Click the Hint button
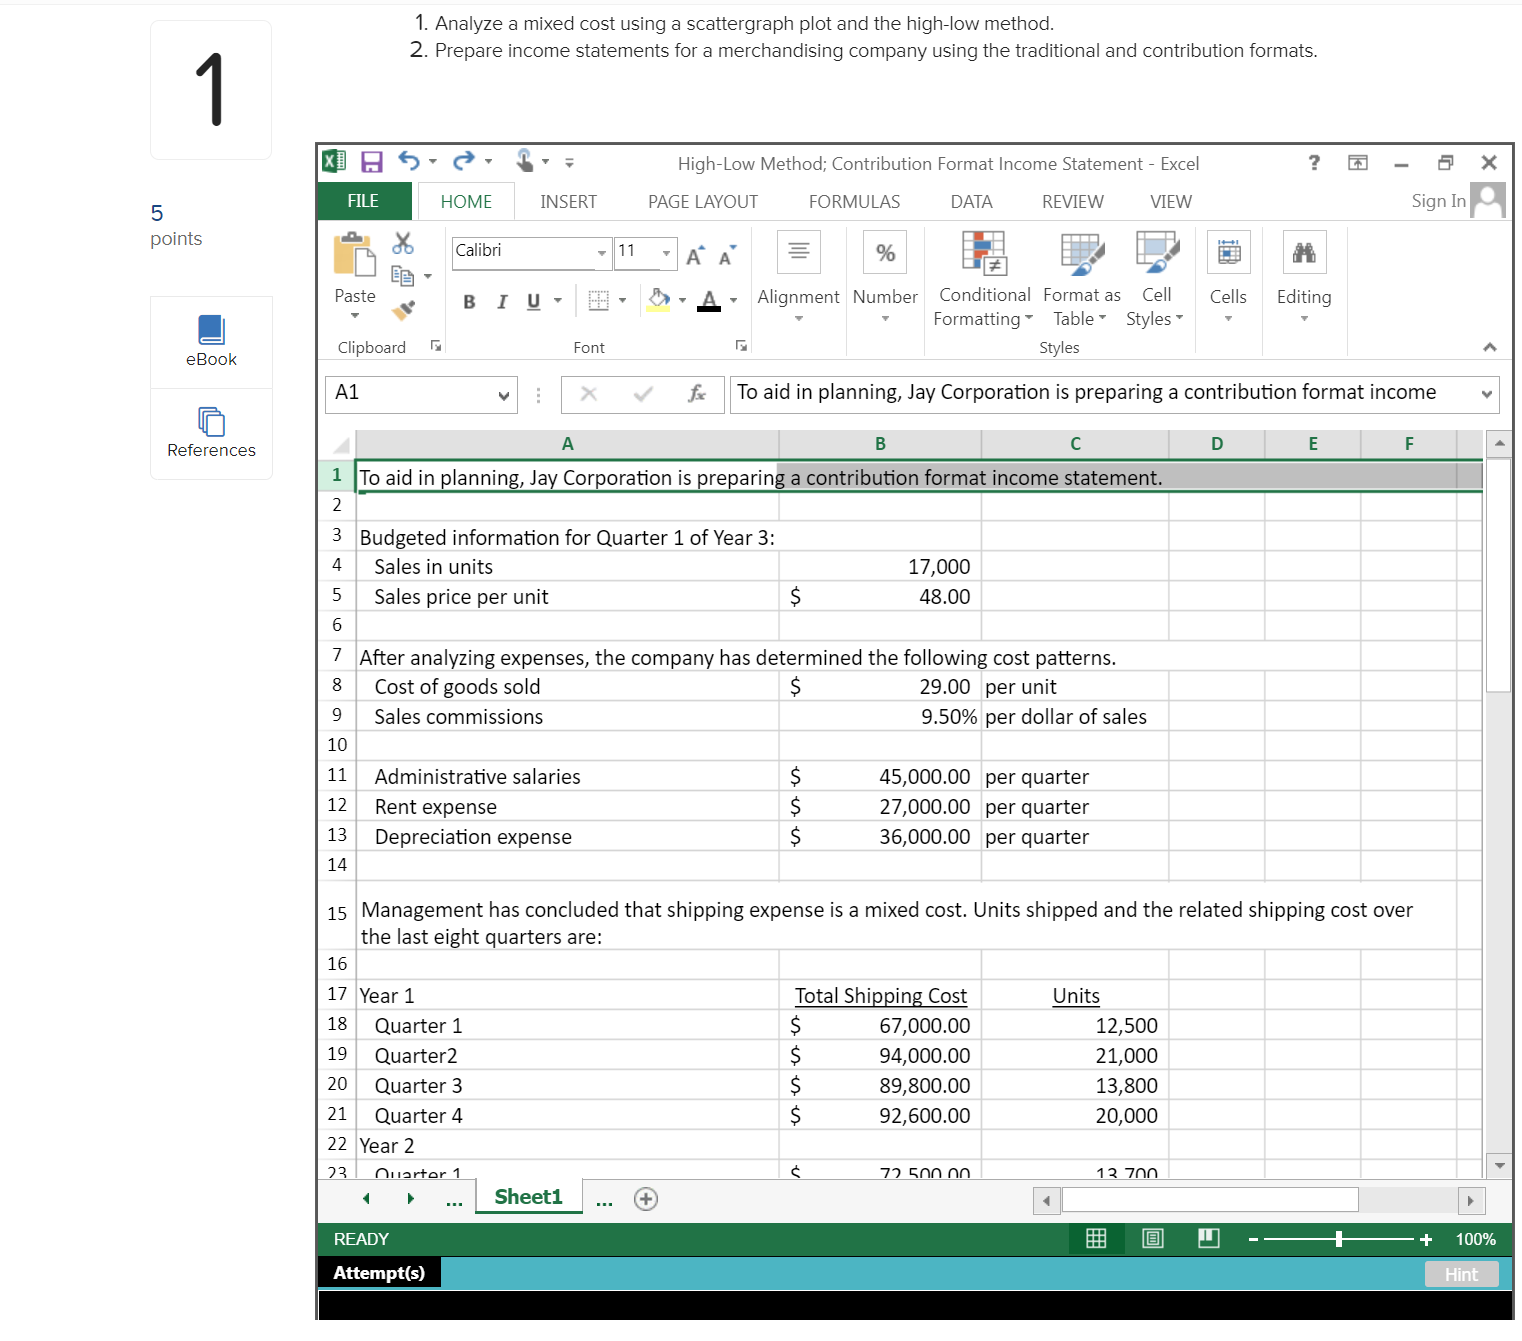The height and width of the screenshot is (1341, 1522). [x=1461, y=1273]
